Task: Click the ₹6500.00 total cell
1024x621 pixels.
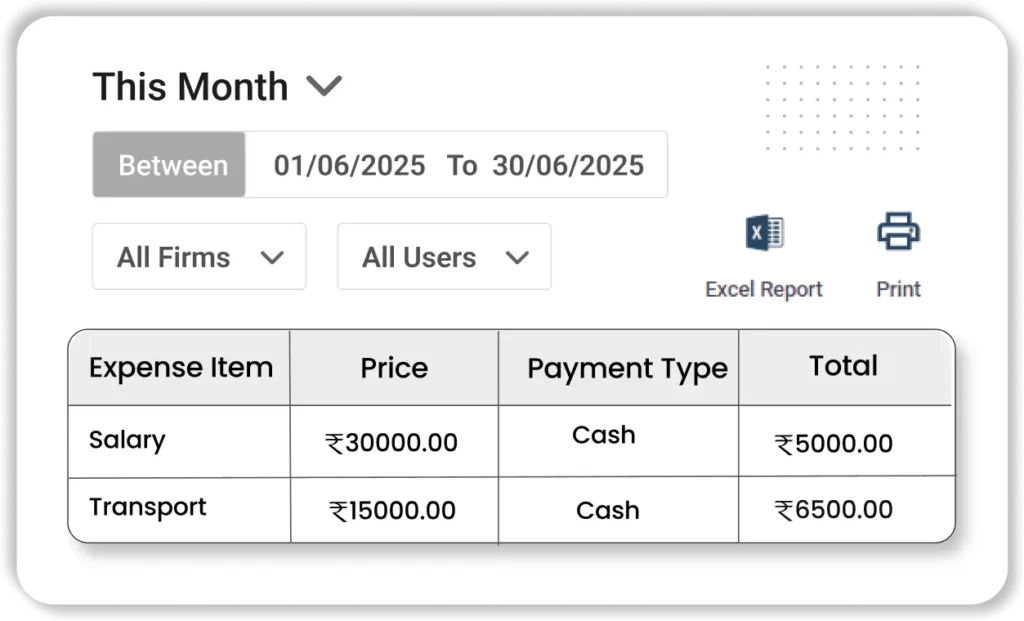Action: pos(833,510)
